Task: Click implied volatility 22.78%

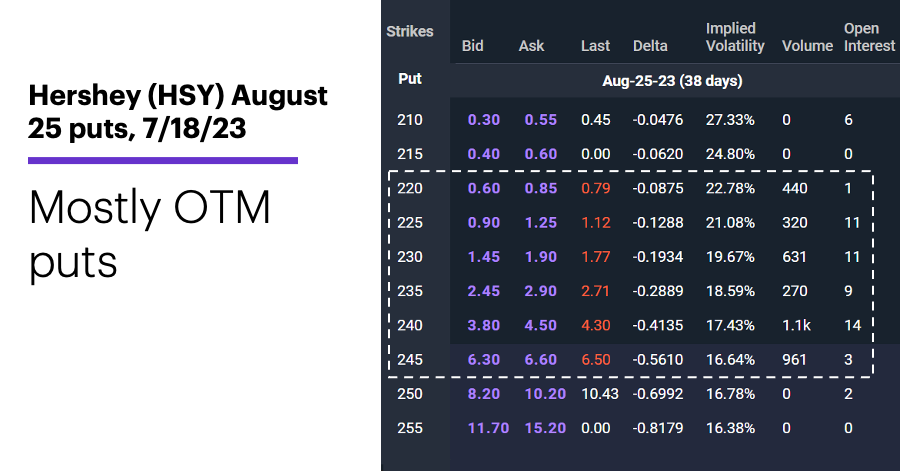Action: (730, 188)
